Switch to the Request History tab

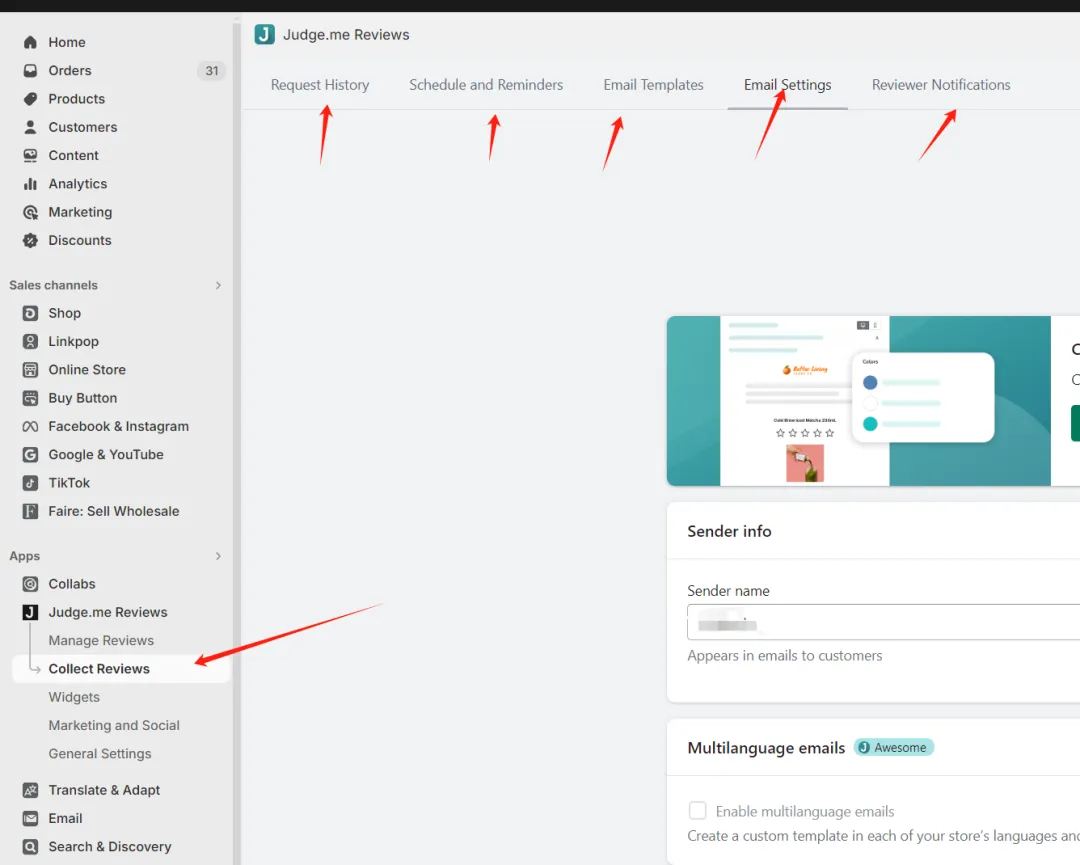[x=320, y=85]
